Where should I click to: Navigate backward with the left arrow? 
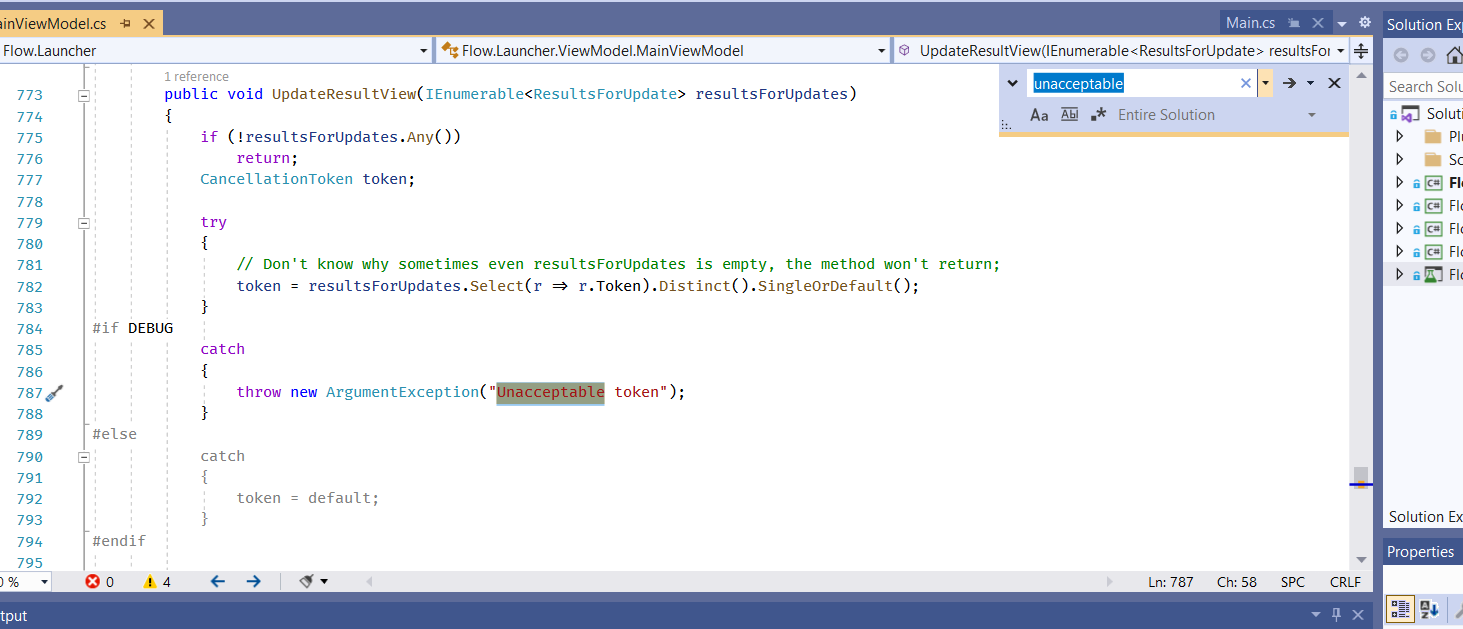[x=218, y=581]
